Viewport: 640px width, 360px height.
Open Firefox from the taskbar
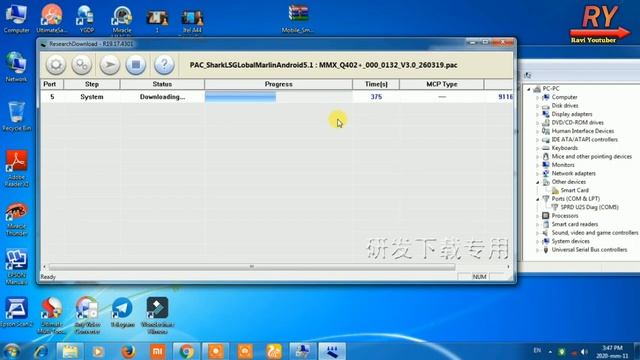(128, 351)
